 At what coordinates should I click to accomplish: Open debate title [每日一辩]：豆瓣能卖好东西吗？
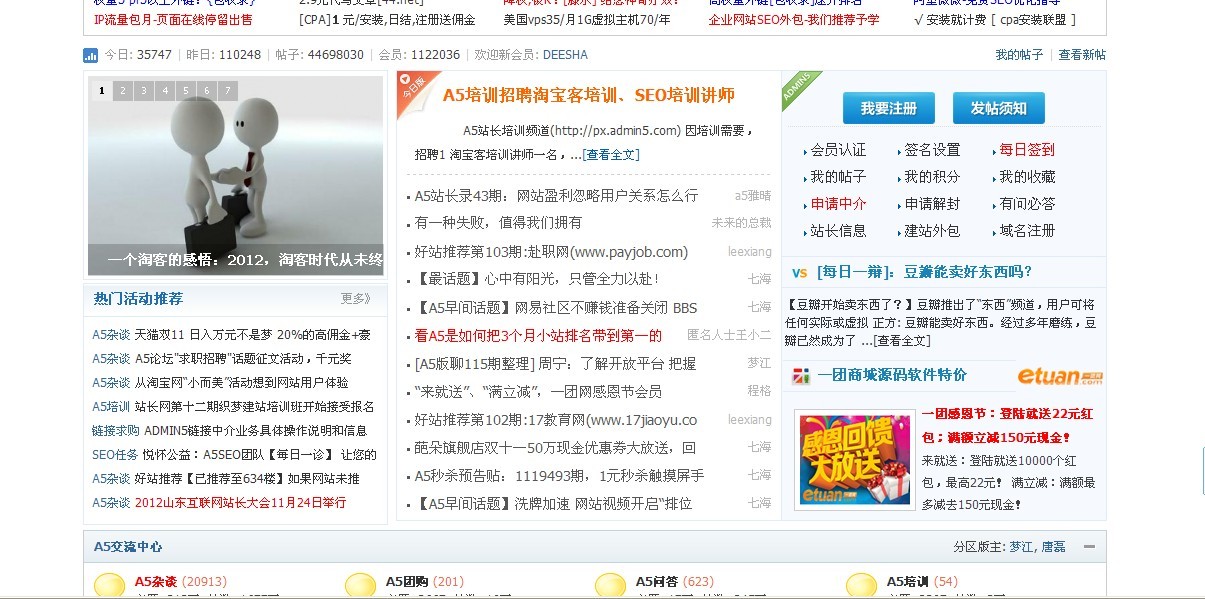[924, 271]
